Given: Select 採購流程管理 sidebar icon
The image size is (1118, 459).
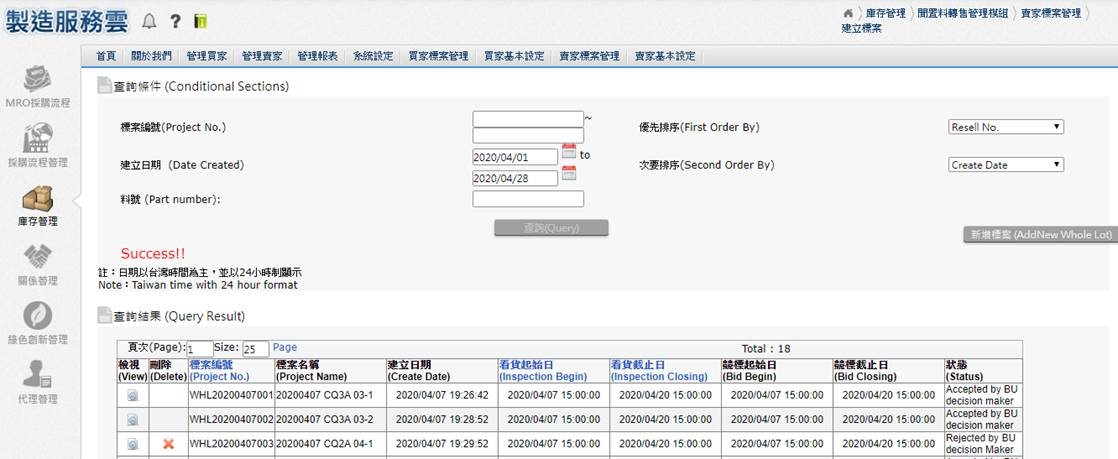Looking at the screenshot, I should point(39,138).
